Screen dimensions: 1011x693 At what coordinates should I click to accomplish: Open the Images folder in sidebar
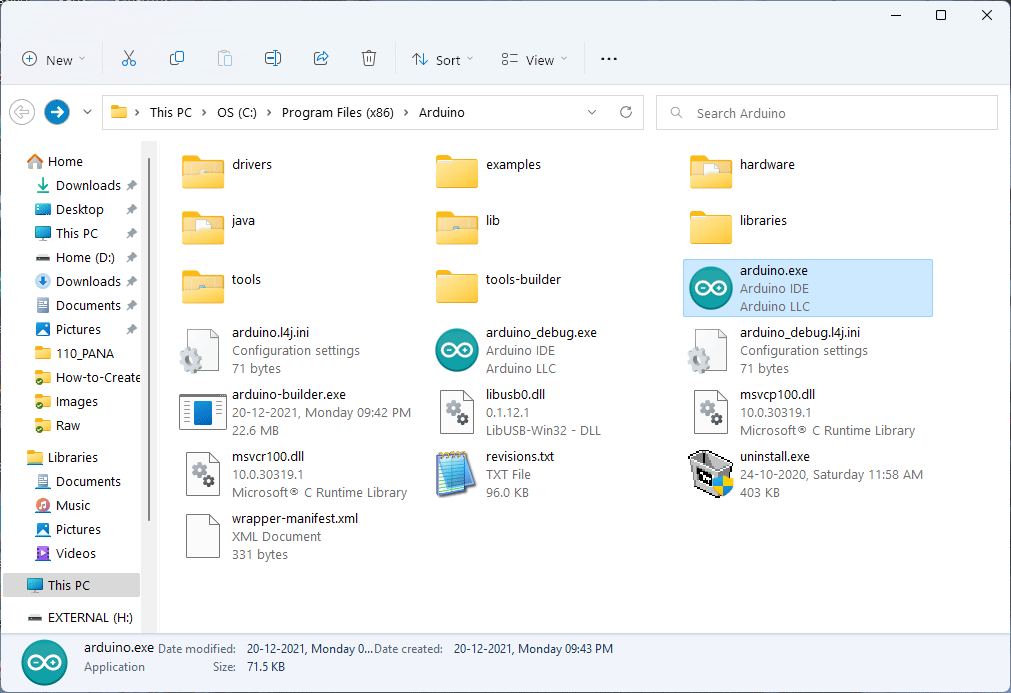[x=66, y=401]
